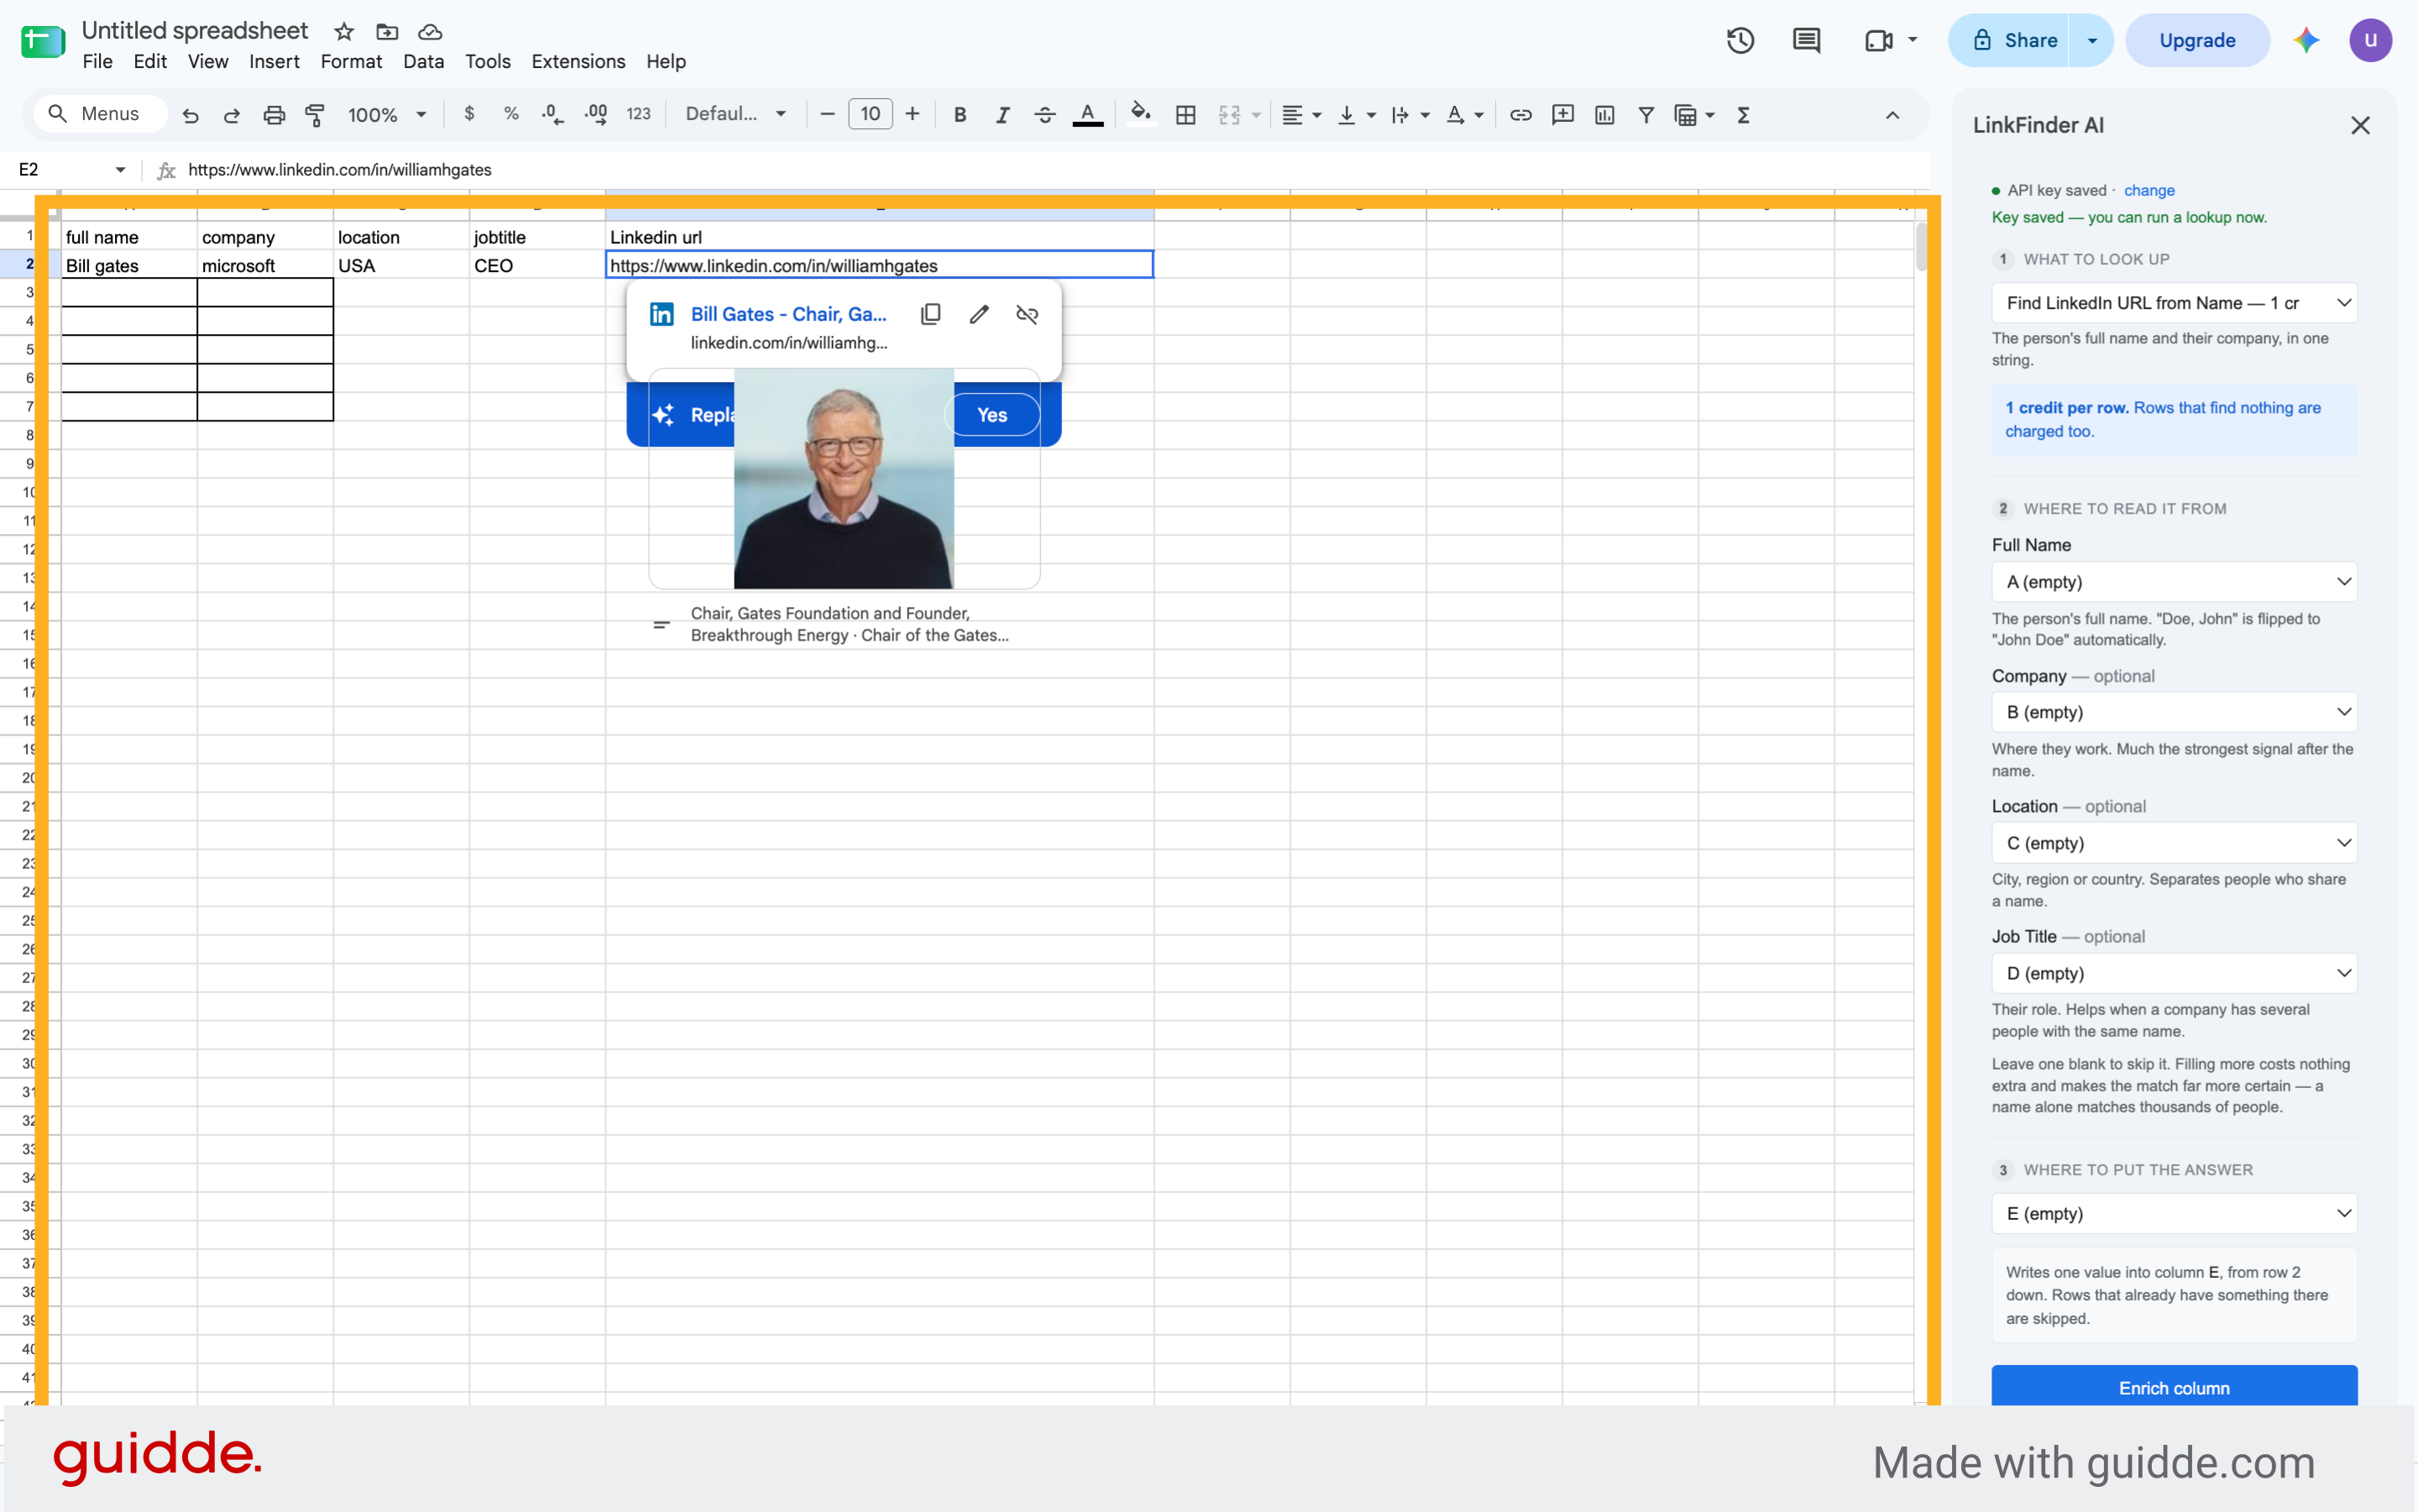The image size is (2418, 1512).
Task: Toggle italic formatting
Action: (1002, 115)
